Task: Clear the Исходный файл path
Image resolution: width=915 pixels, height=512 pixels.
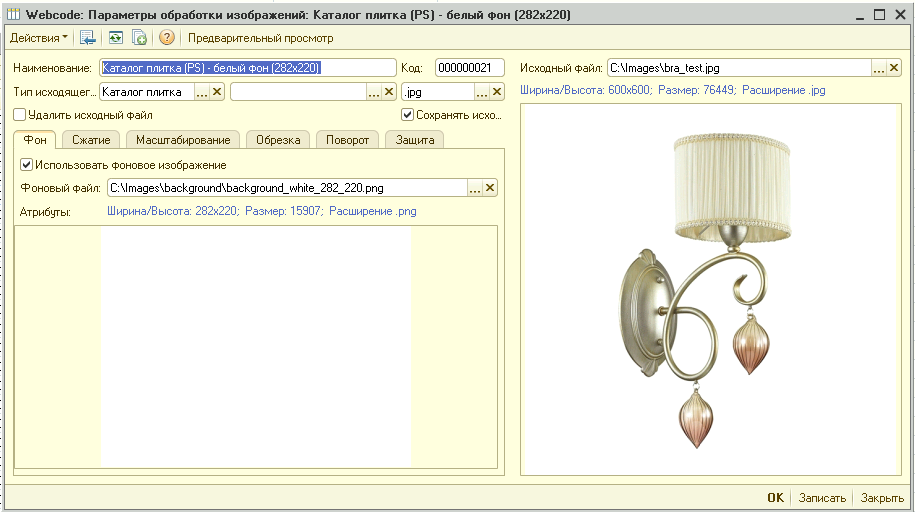Action: tap(895, 68)
